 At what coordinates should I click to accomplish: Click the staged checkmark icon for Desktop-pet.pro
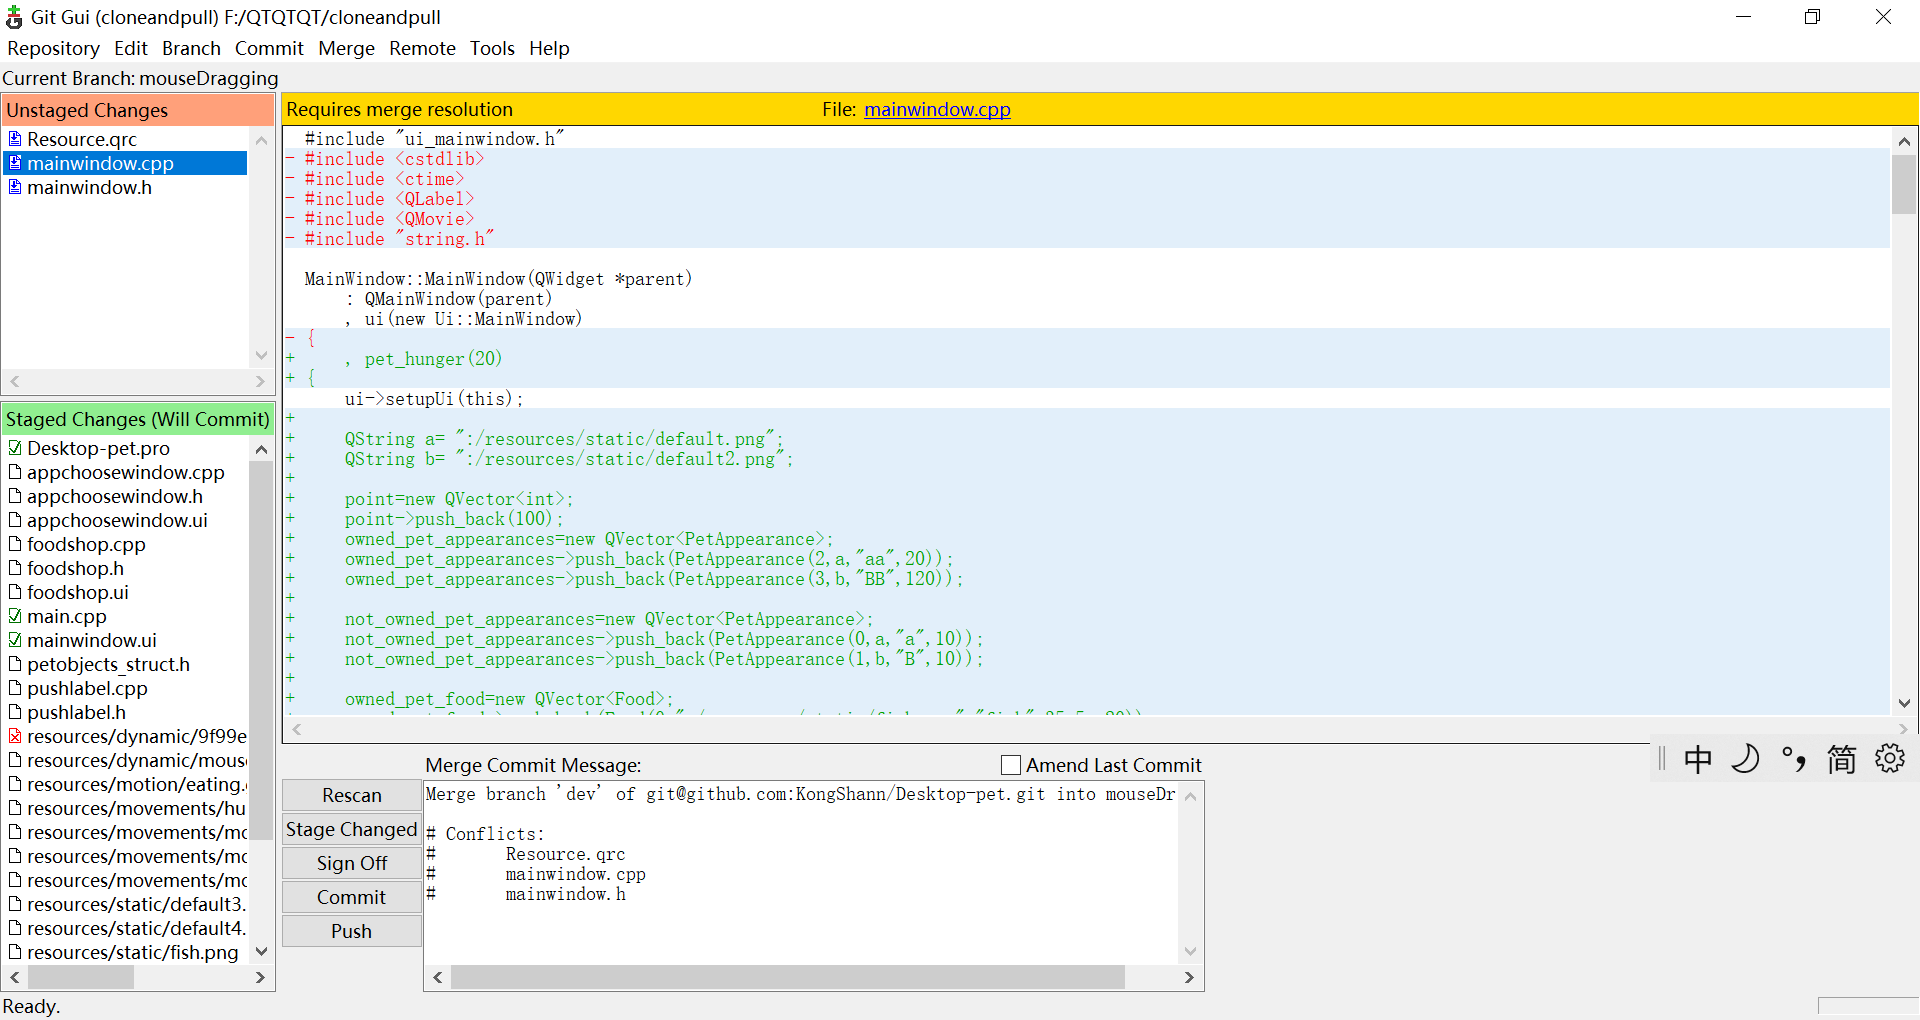pos(15,448)
